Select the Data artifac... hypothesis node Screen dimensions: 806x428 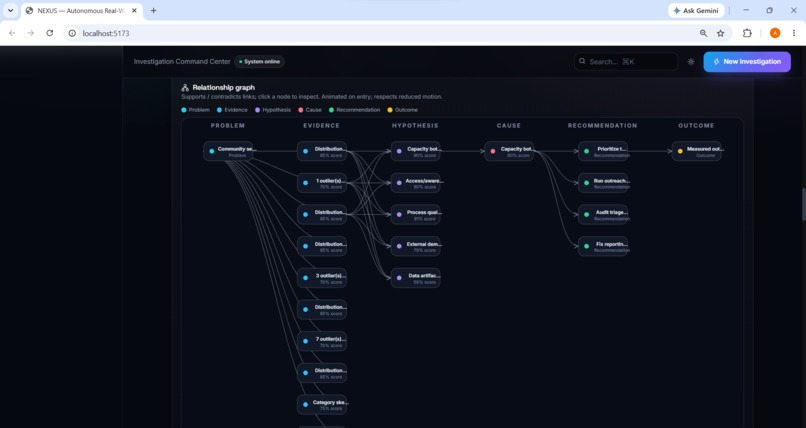click(415, 278)
